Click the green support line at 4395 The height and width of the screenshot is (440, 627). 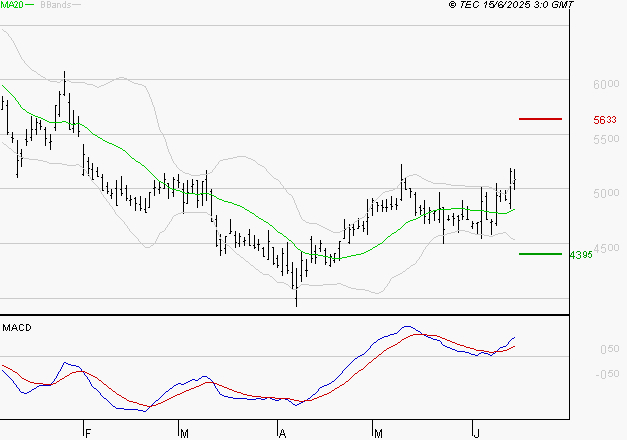pos(540,254)
